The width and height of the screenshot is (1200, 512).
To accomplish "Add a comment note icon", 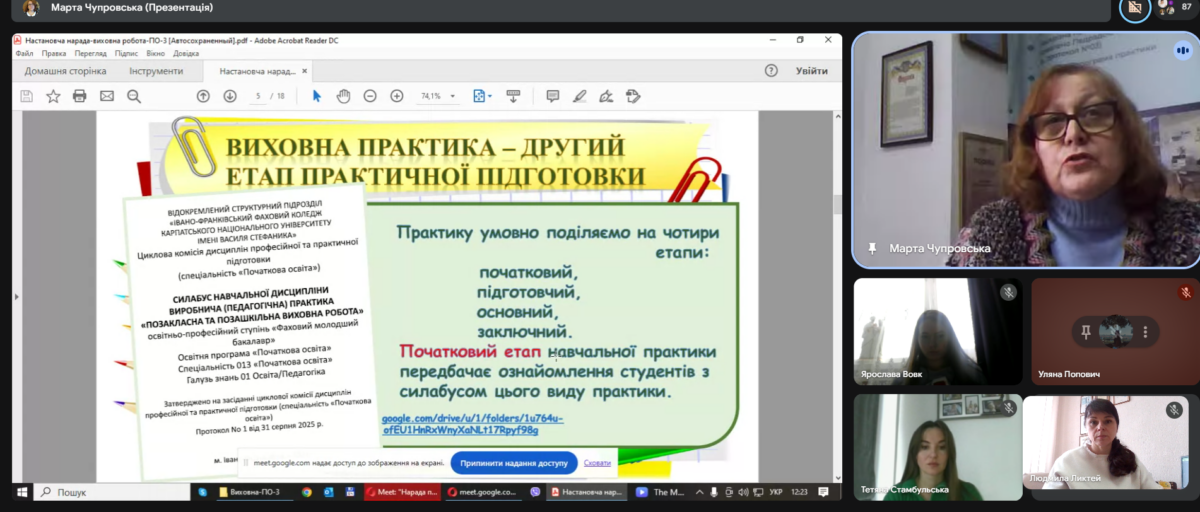I will 552,96.
